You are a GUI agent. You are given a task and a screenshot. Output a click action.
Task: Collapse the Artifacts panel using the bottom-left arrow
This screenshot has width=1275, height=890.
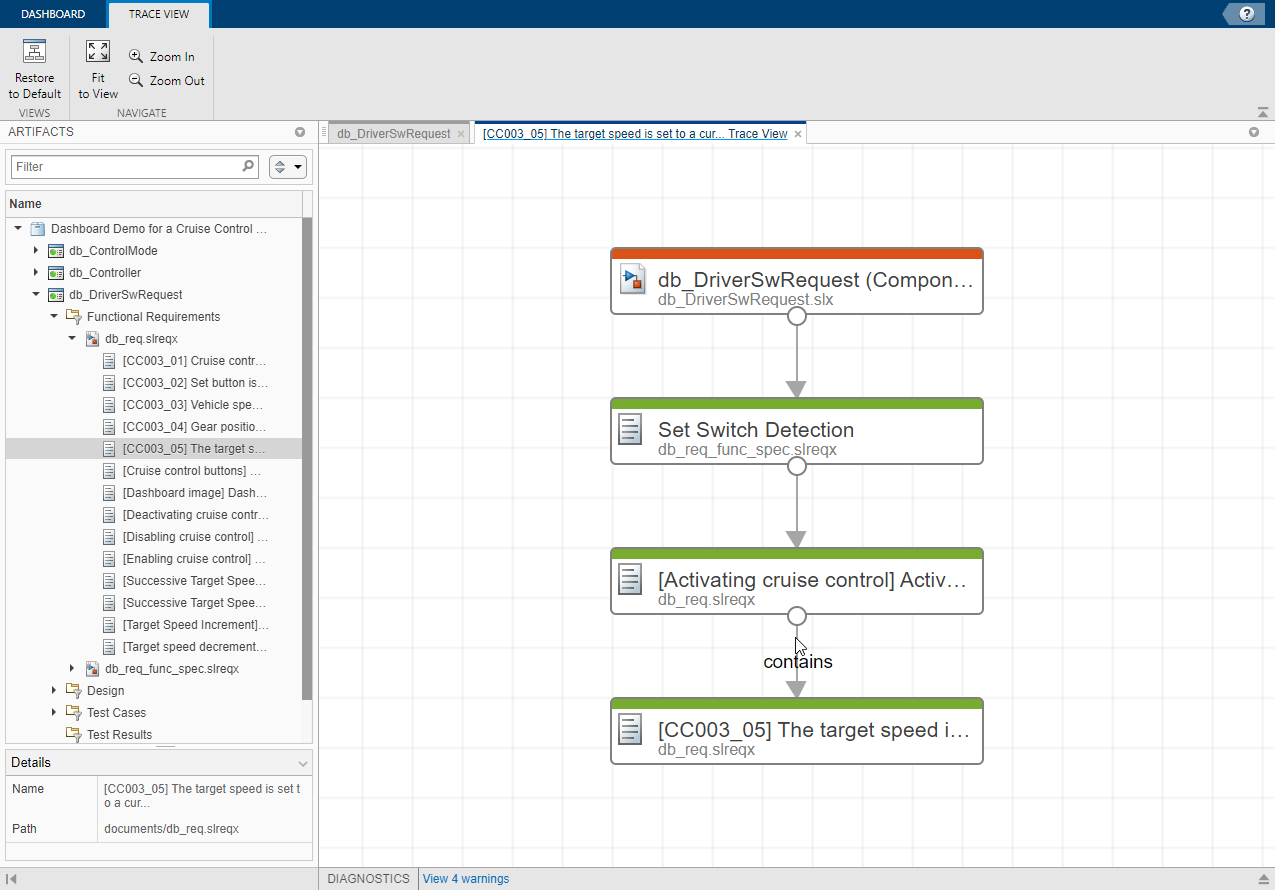pyautogui.click(x=13, y=878)
